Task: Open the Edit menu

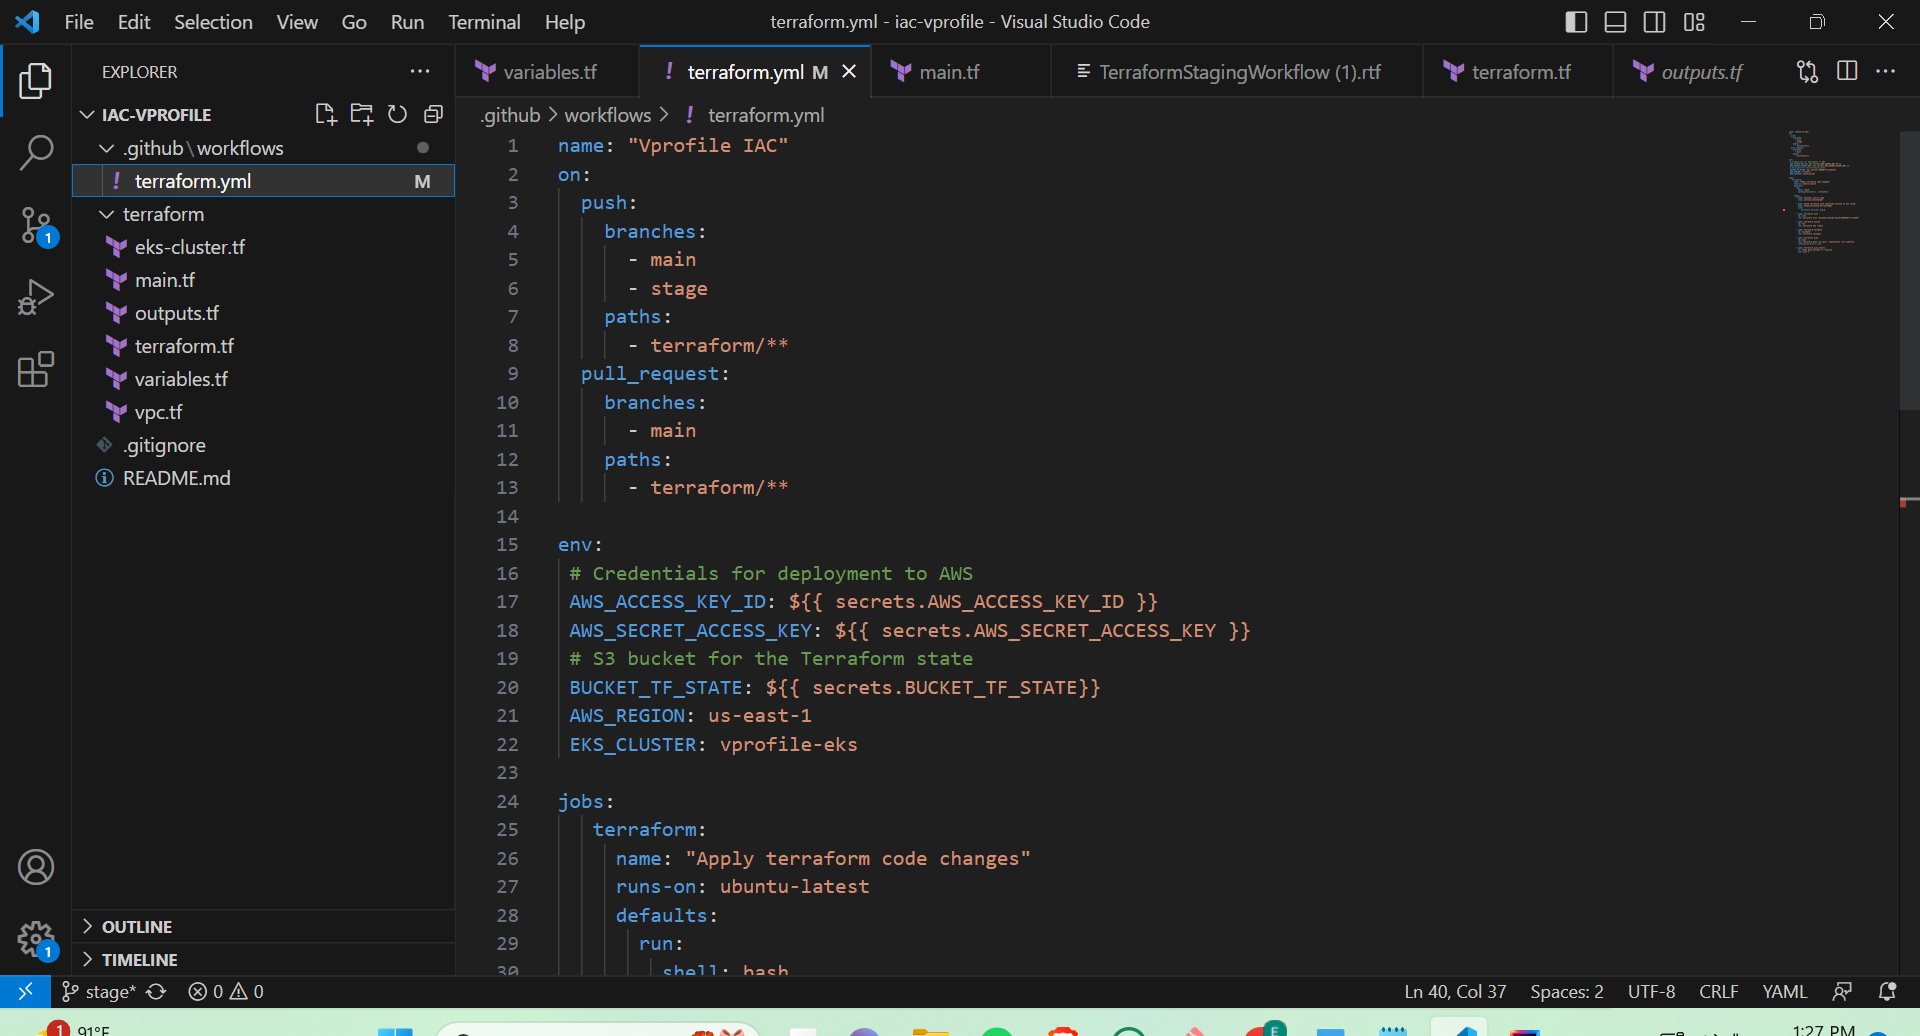Action: (134, 22)
